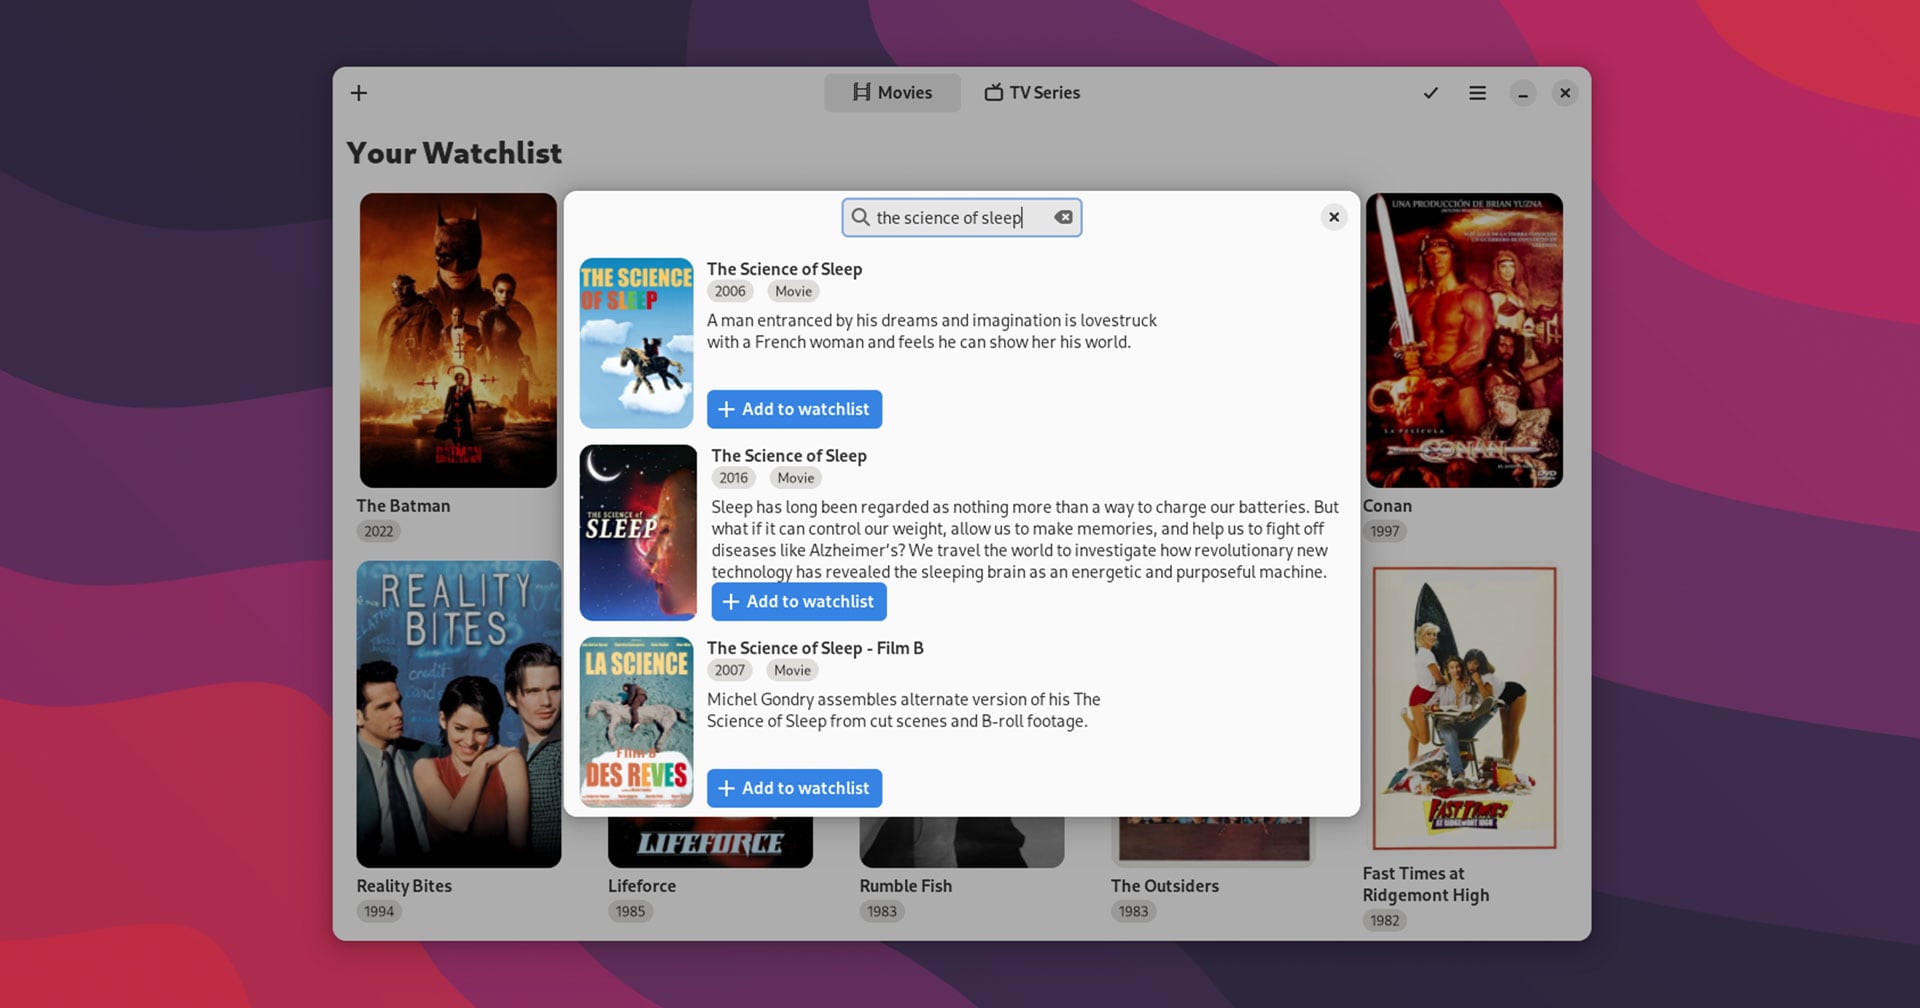
Task: Select The Science of Sleep 2006 poster thumbnail
Action: click(637, 341)
